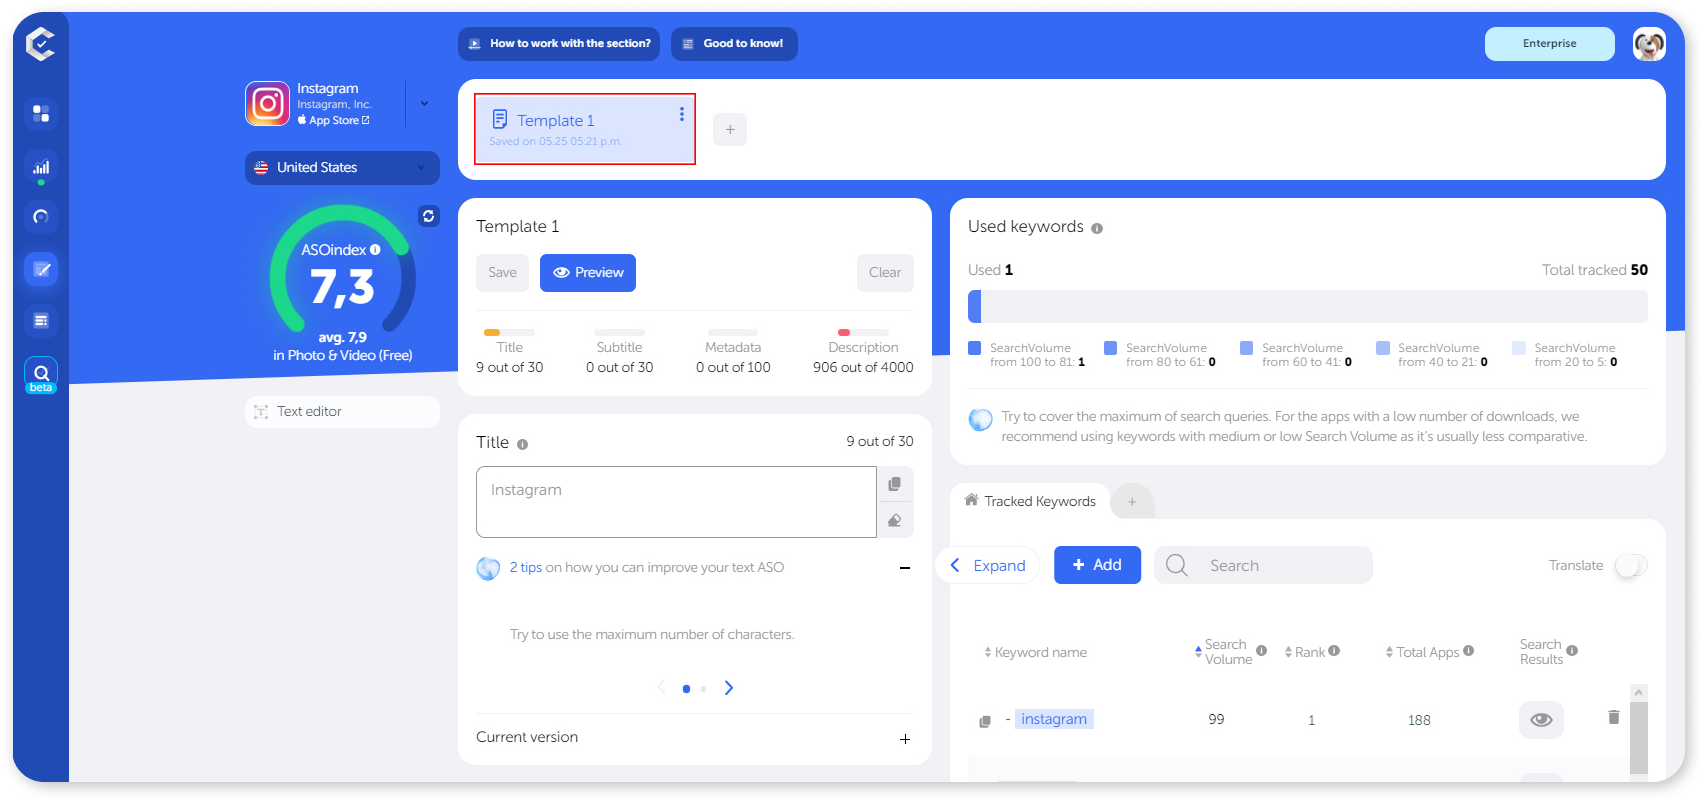Add a new template tab
Viewport: 1705px width, 802px height.
[x=730, y=130]
